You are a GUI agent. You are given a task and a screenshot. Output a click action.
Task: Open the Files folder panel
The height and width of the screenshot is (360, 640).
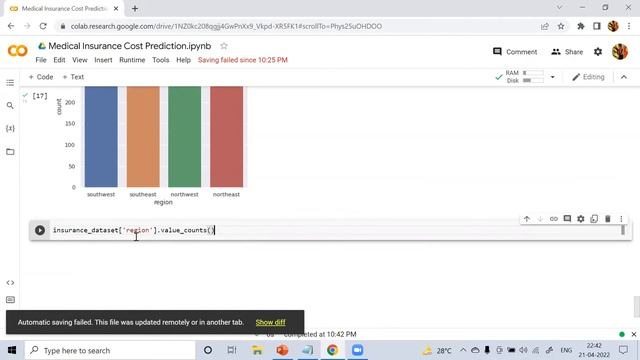(x=10, y=152)
